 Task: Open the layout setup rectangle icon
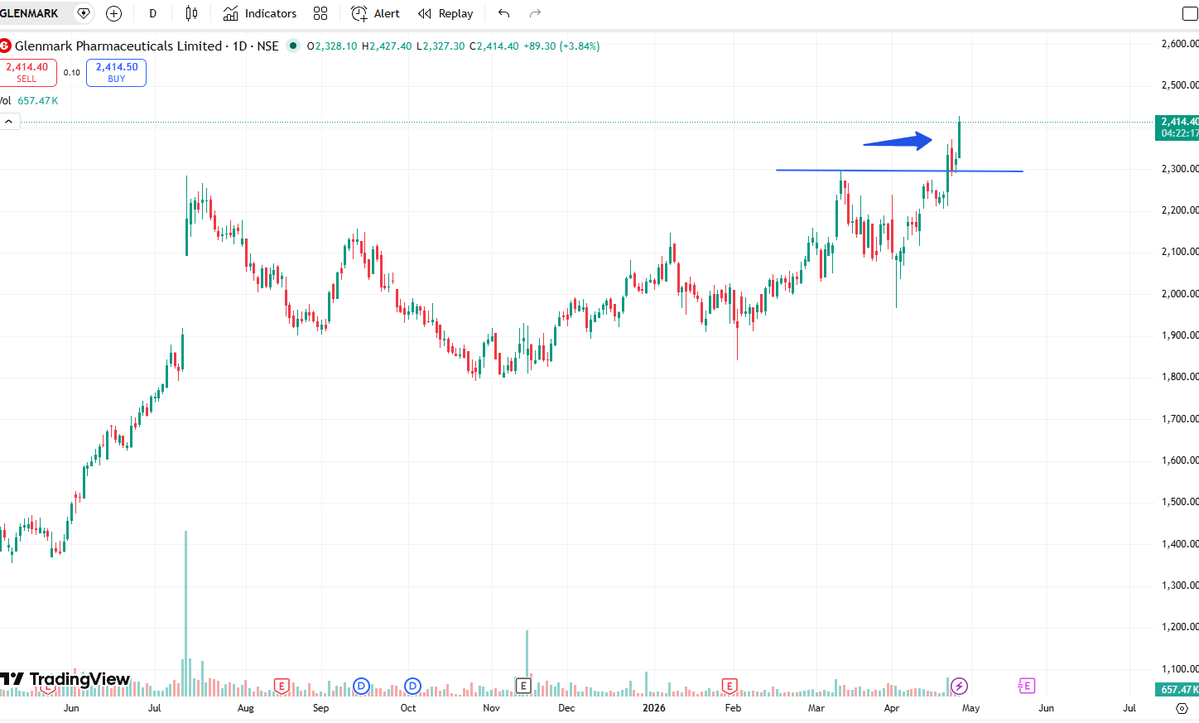[x=1190, y=14]
